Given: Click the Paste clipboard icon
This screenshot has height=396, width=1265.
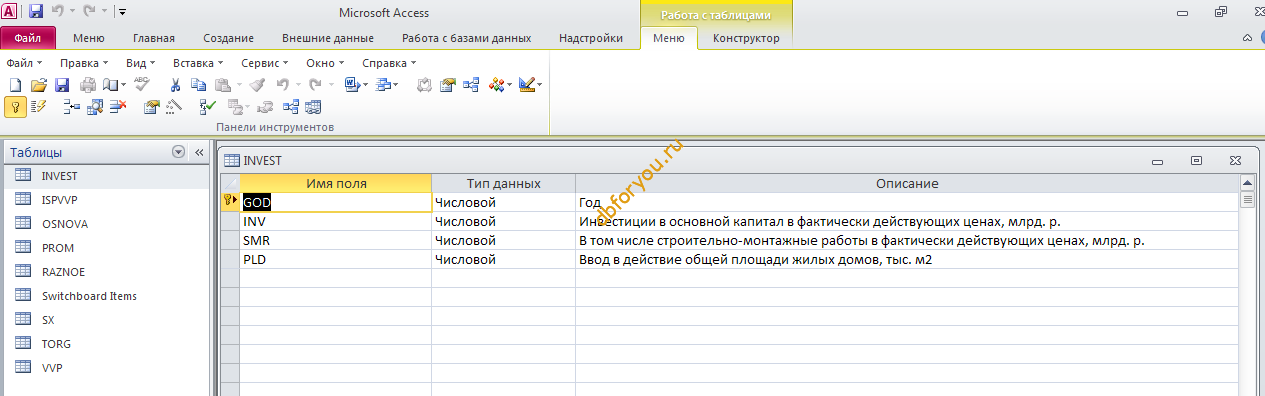Looking at the screenshot, I should tap(223, 85).
